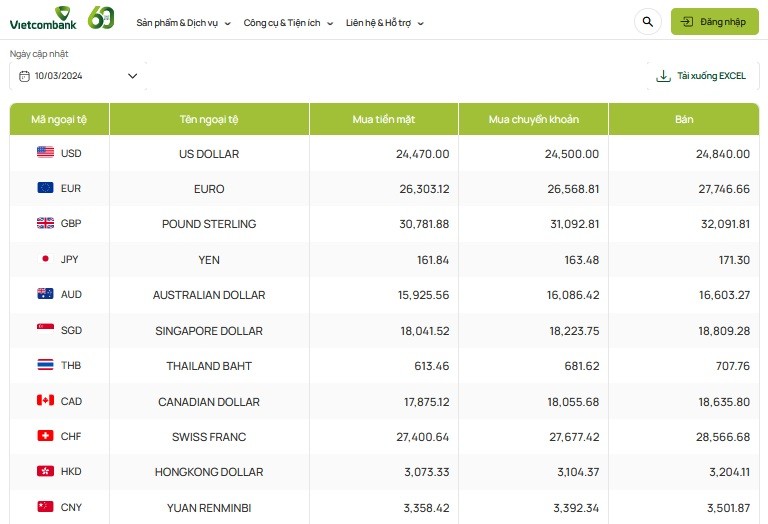Expand the date picker dropdown arrow
Screen dimensions: 768x524
[132, 76]
